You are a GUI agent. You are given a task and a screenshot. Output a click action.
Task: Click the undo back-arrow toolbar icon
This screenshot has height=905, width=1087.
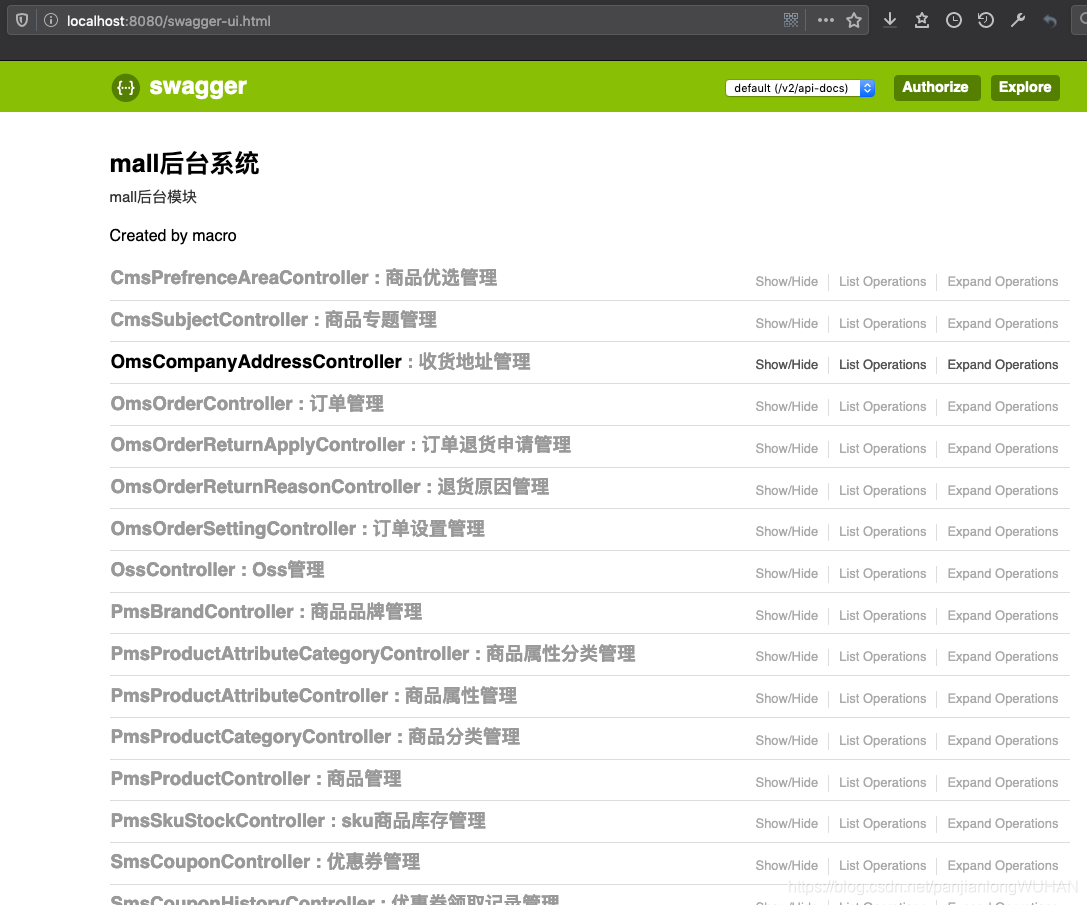[1050, 21]
